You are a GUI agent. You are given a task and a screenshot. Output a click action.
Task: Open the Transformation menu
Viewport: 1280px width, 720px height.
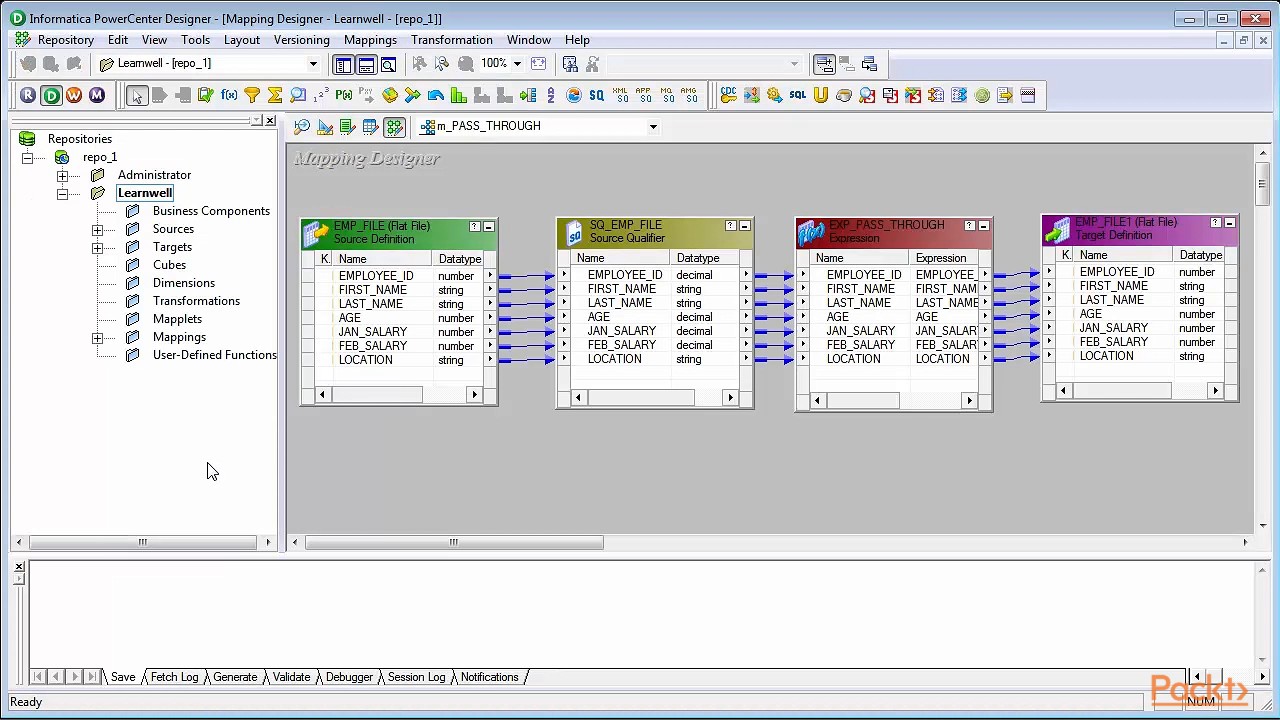pyautogui.click(x=452, y=40)
